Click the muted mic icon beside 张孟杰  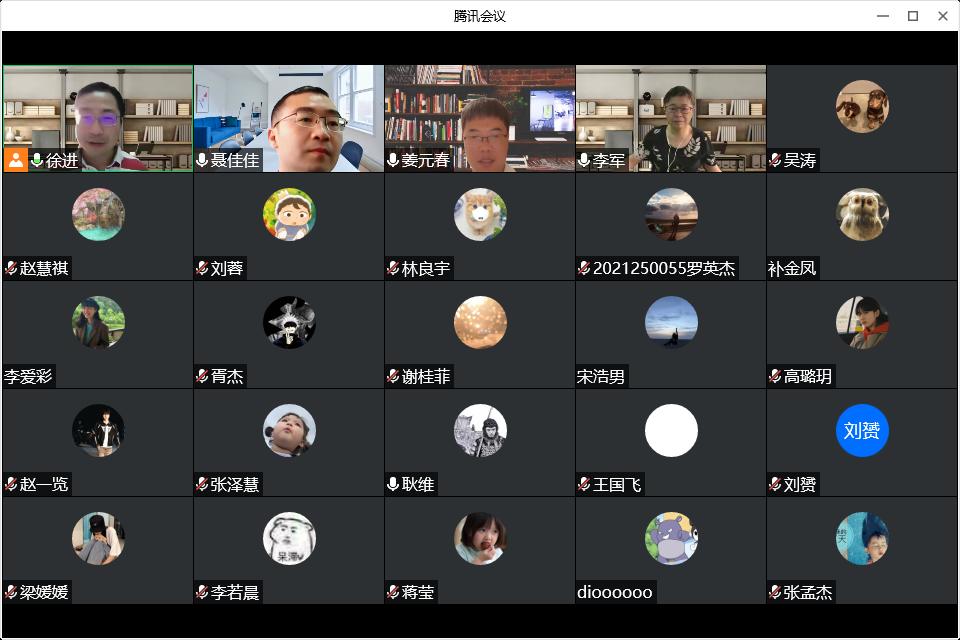tap(775, 592)
